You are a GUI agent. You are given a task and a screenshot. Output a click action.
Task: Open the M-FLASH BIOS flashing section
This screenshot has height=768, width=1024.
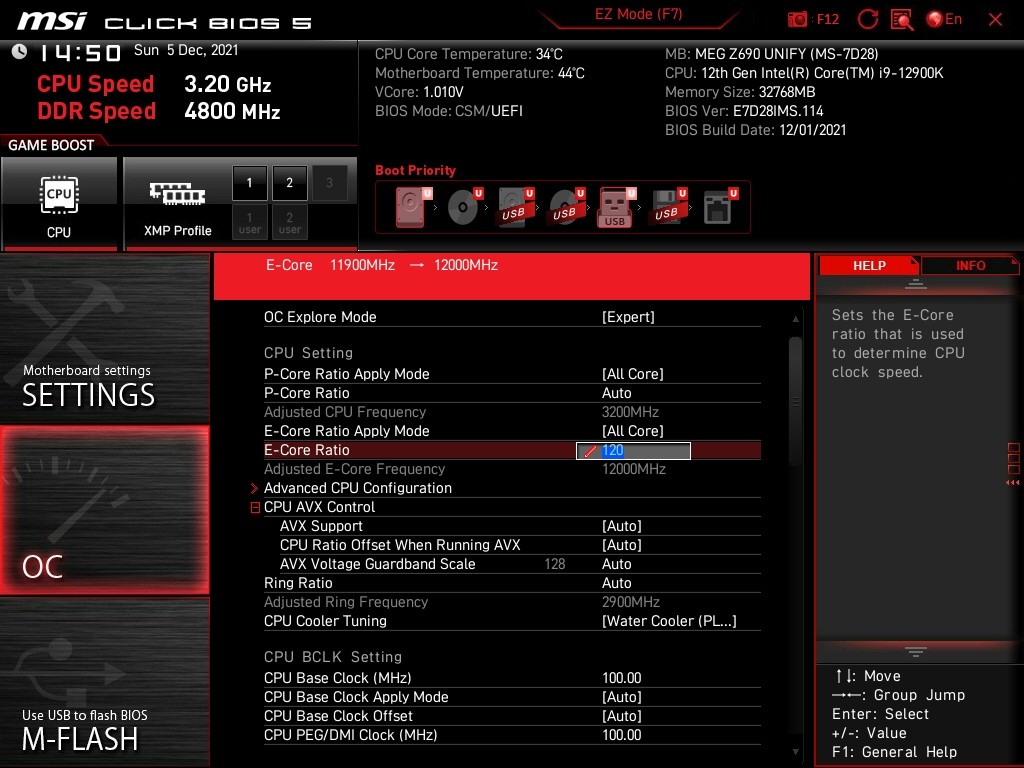pos(104,682)
